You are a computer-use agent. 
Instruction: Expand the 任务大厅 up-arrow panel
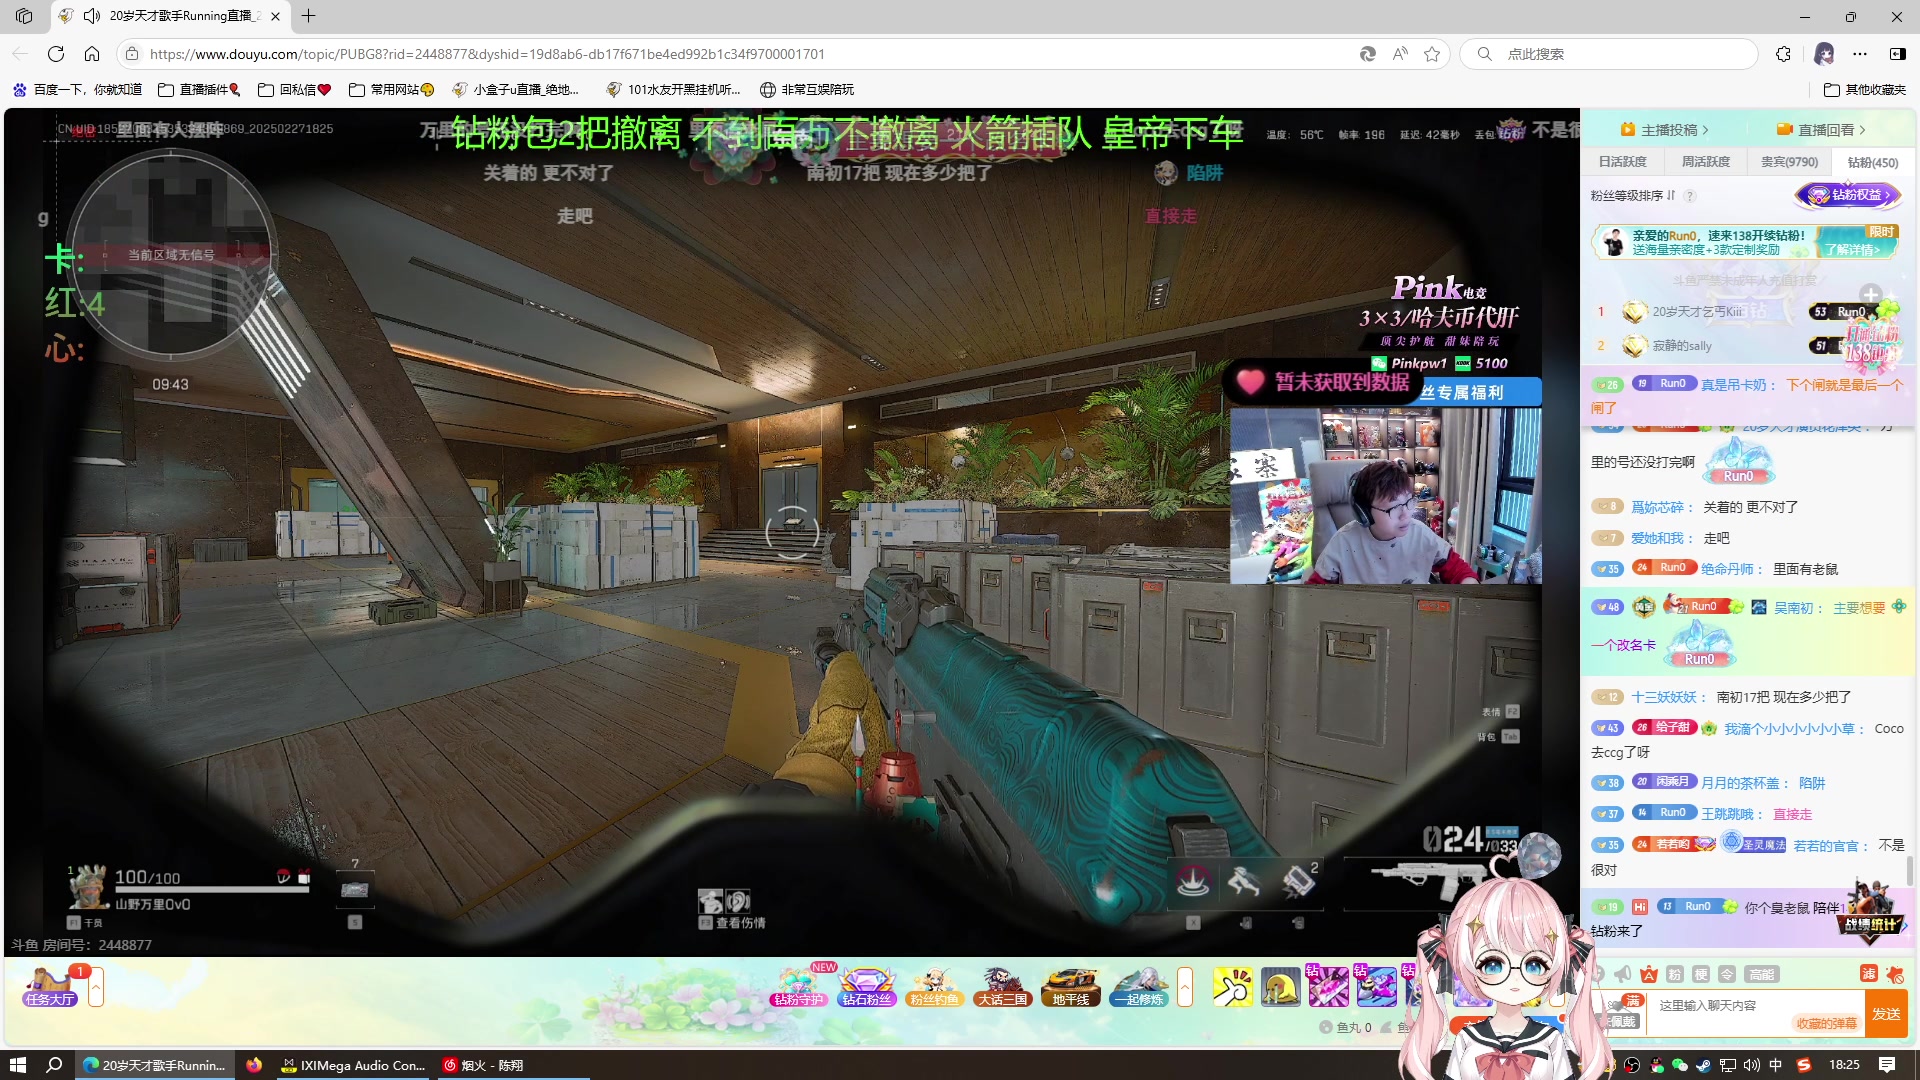pyautogui.click(x=96, y=988)
